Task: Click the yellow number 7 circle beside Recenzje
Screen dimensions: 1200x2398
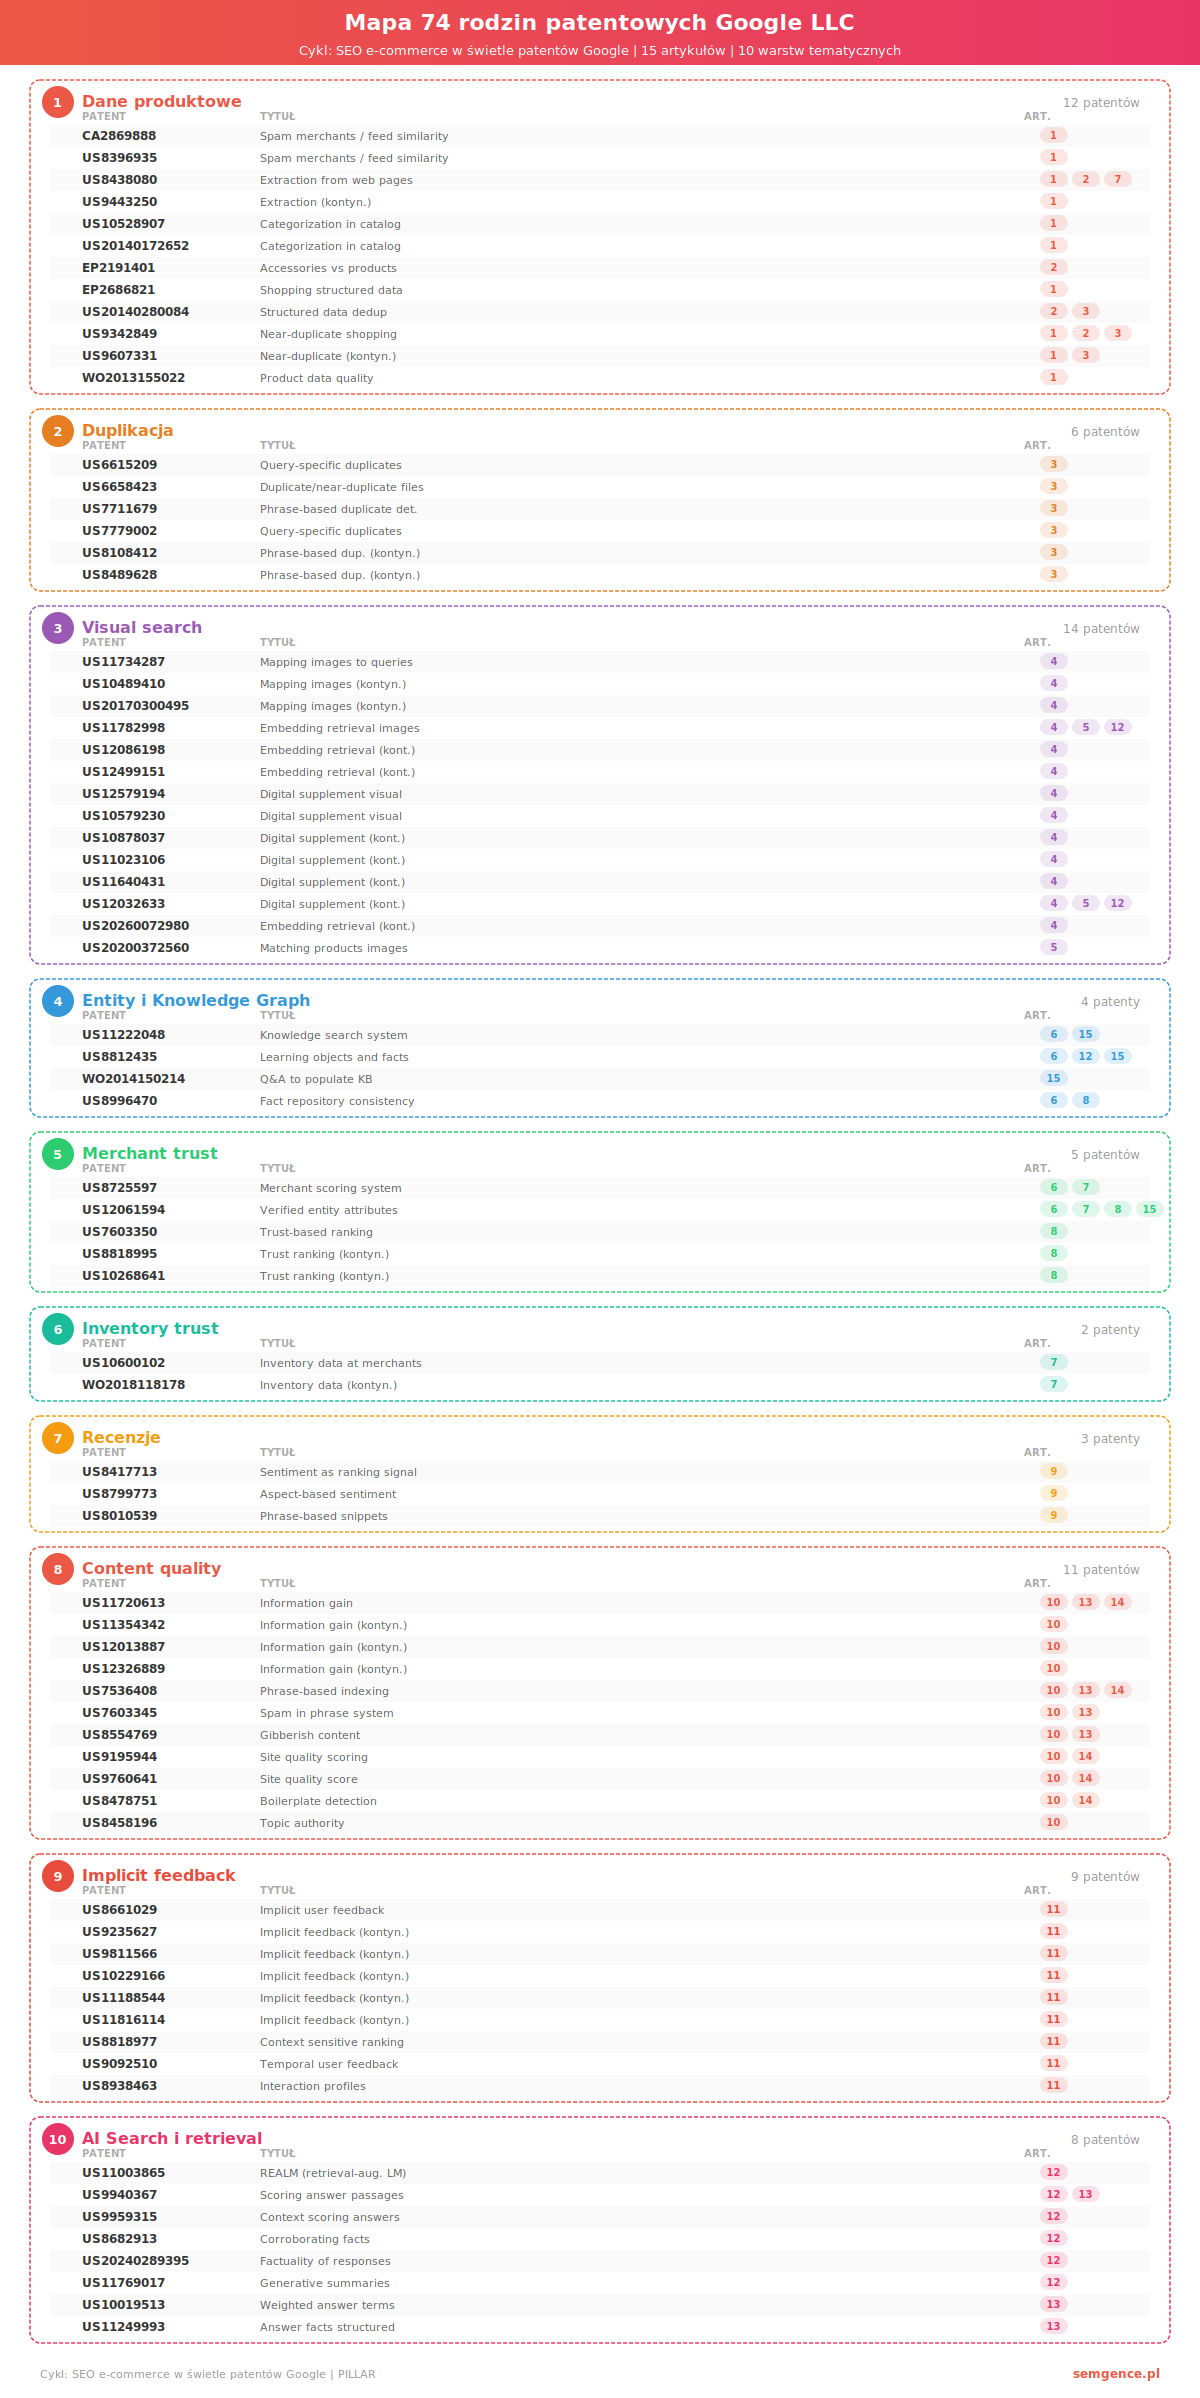Action: (58, 1438)
